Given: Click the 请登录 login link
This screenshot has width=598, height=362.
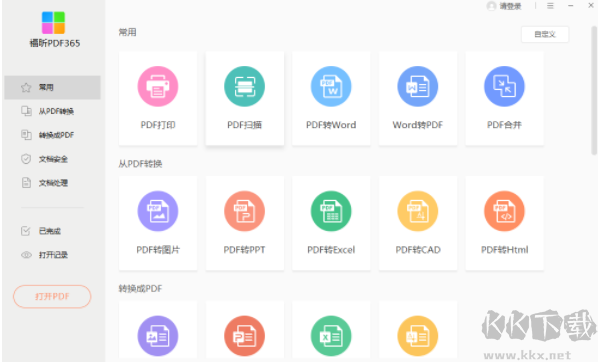Looking at the screenshot, I should pos(510,6).
